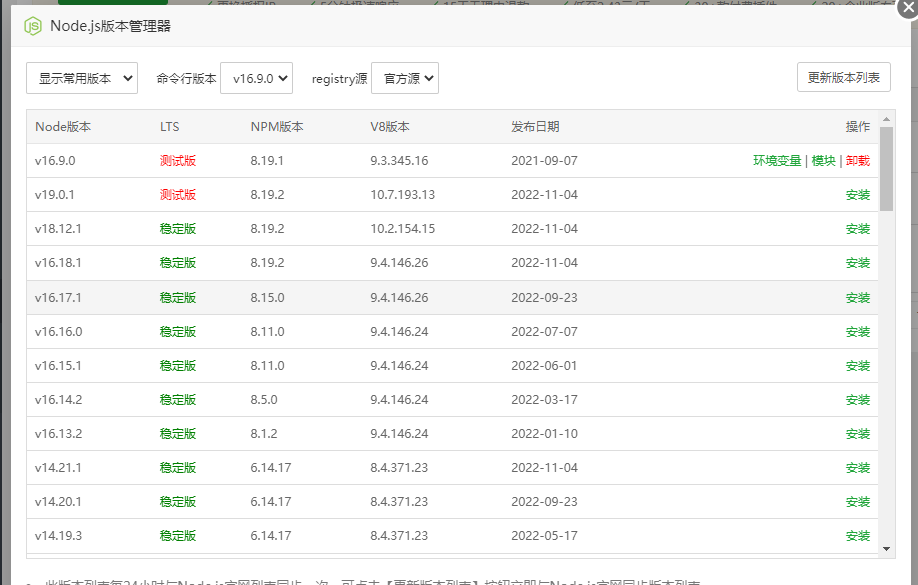The image size is (918, 585).
Task: Click the NPM版本 column header
Action: [x=277, y=126]
